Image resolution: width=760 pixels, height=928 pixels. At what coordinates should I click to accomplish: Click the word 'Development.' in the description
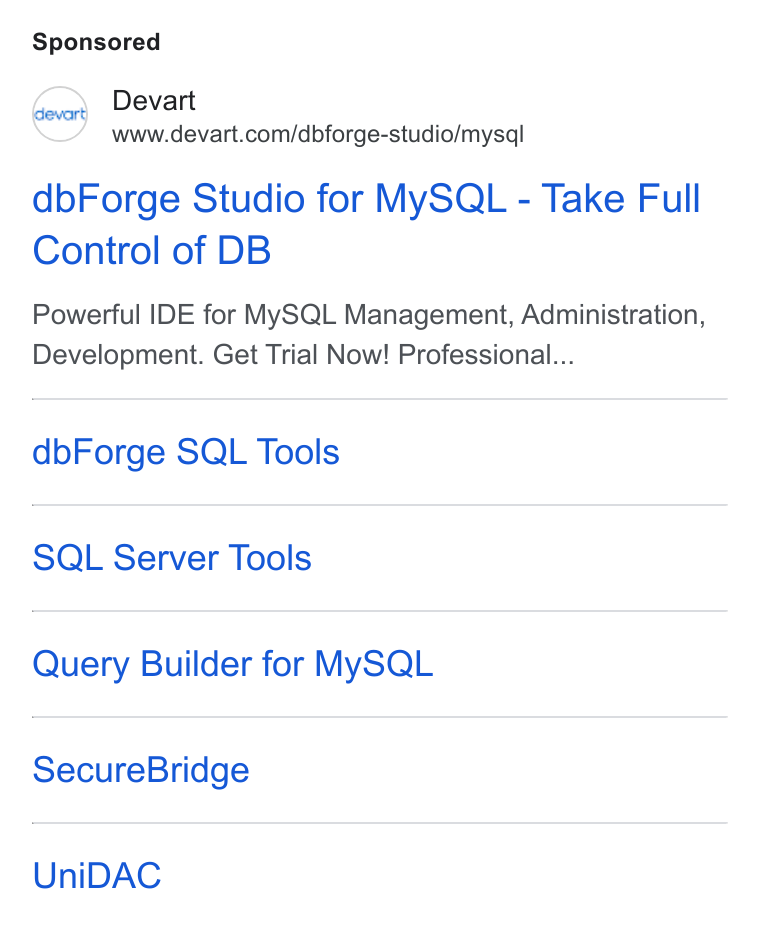(x=118, y=355)
